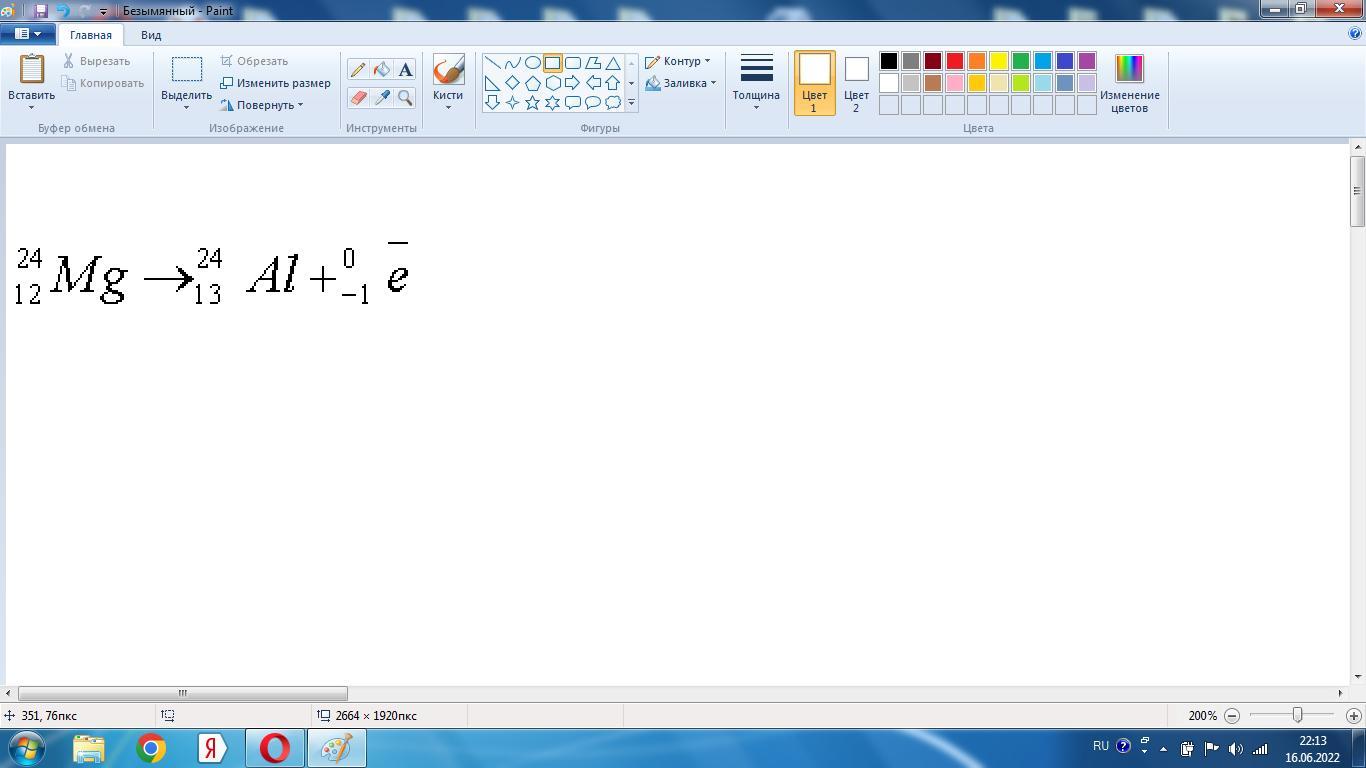Choose the Hexagon shape

pyautogui.click(x=552, y=83)
